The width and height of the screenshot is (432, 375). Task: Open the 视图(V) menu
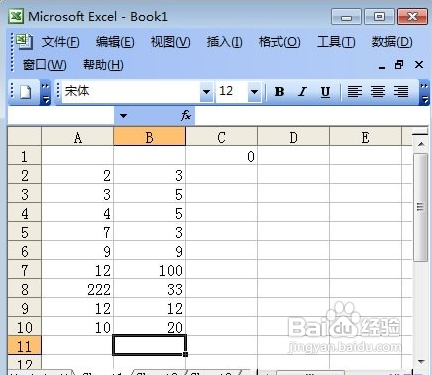point(170,42)
